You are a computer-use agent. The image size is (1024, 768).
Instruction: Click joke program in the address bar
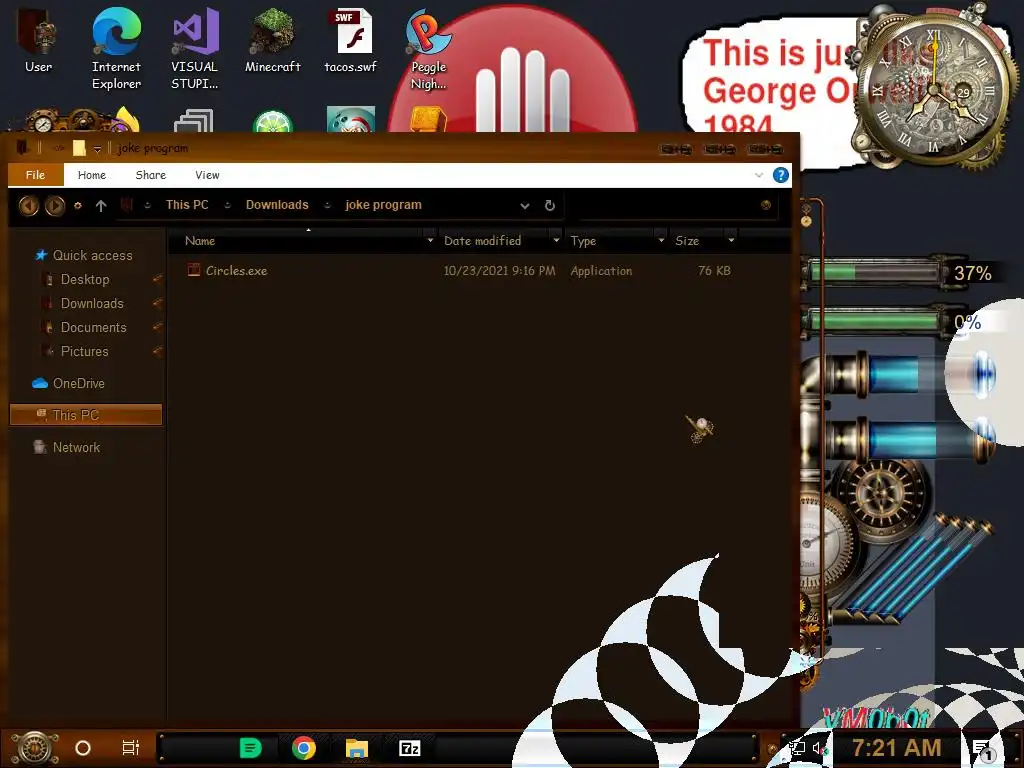383,205
